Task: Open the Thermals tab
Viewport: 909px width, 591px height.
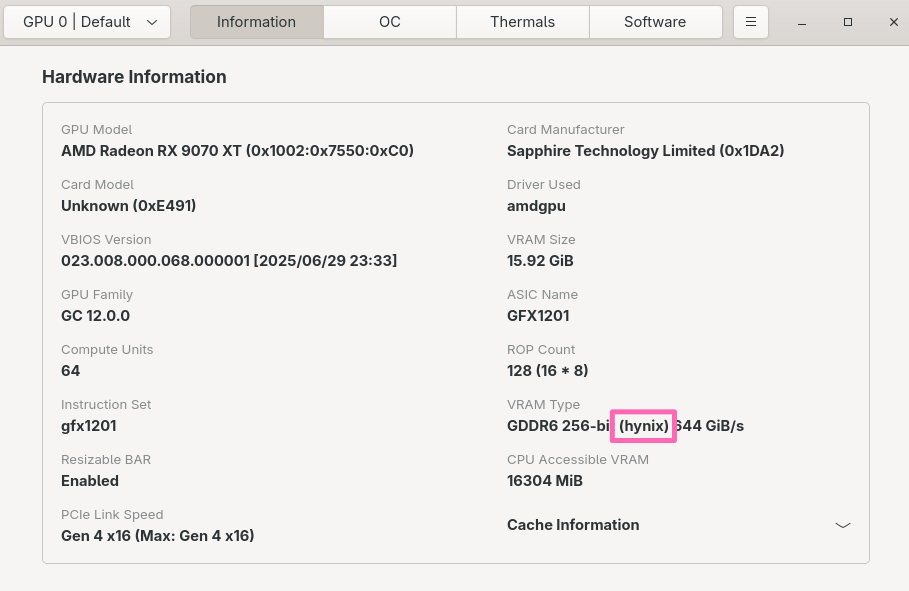Action: click(522, 21)
